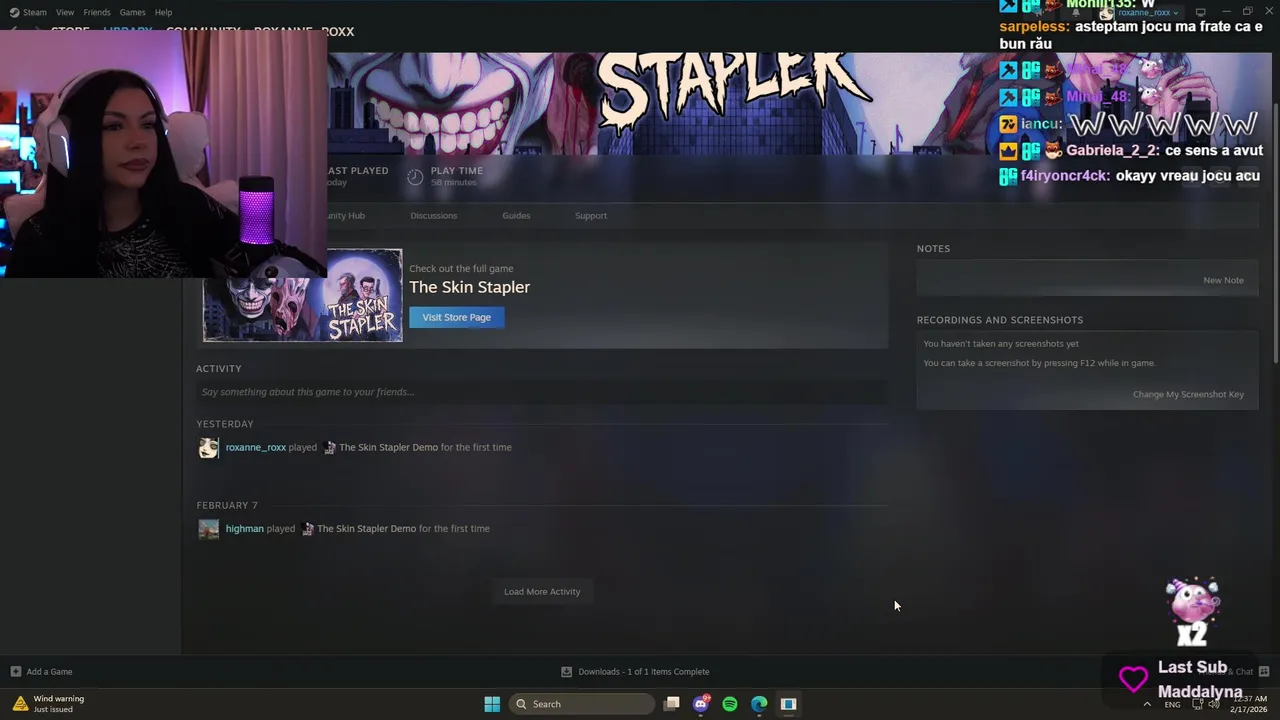Click the Downloads icon in the bottom bar

coord(566,672)
